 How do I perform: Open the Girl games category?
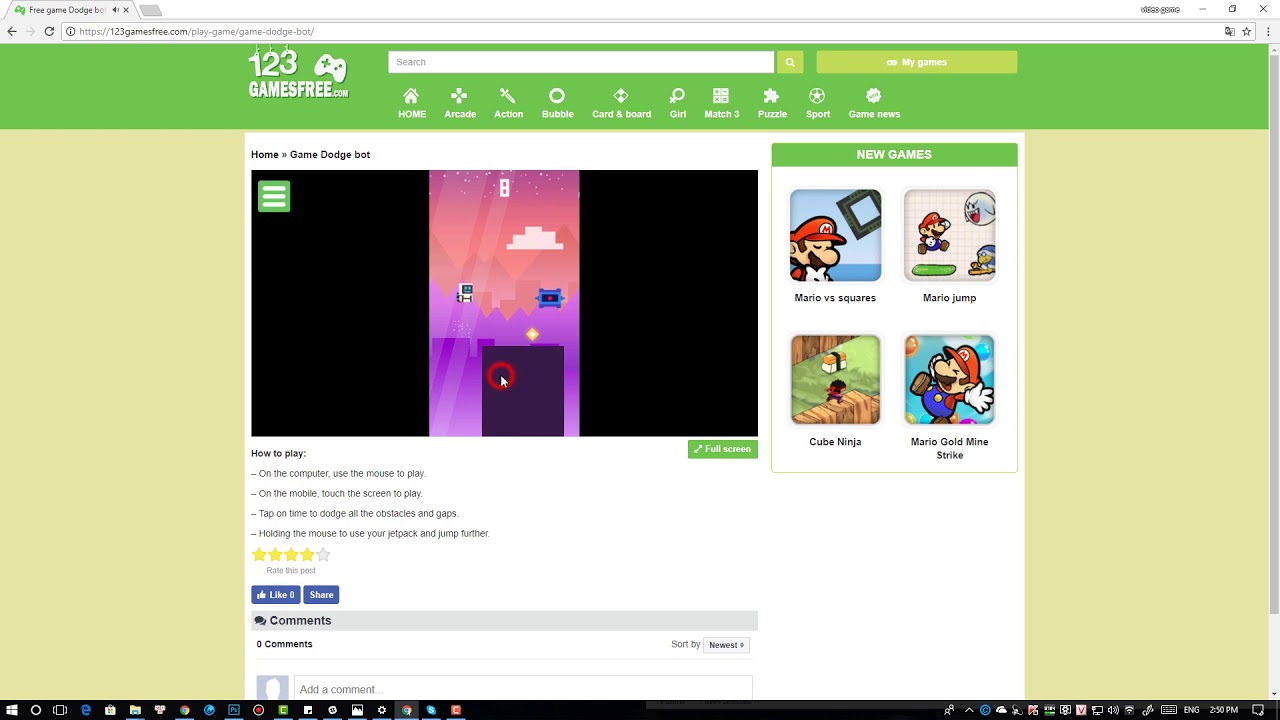point(678,103)
